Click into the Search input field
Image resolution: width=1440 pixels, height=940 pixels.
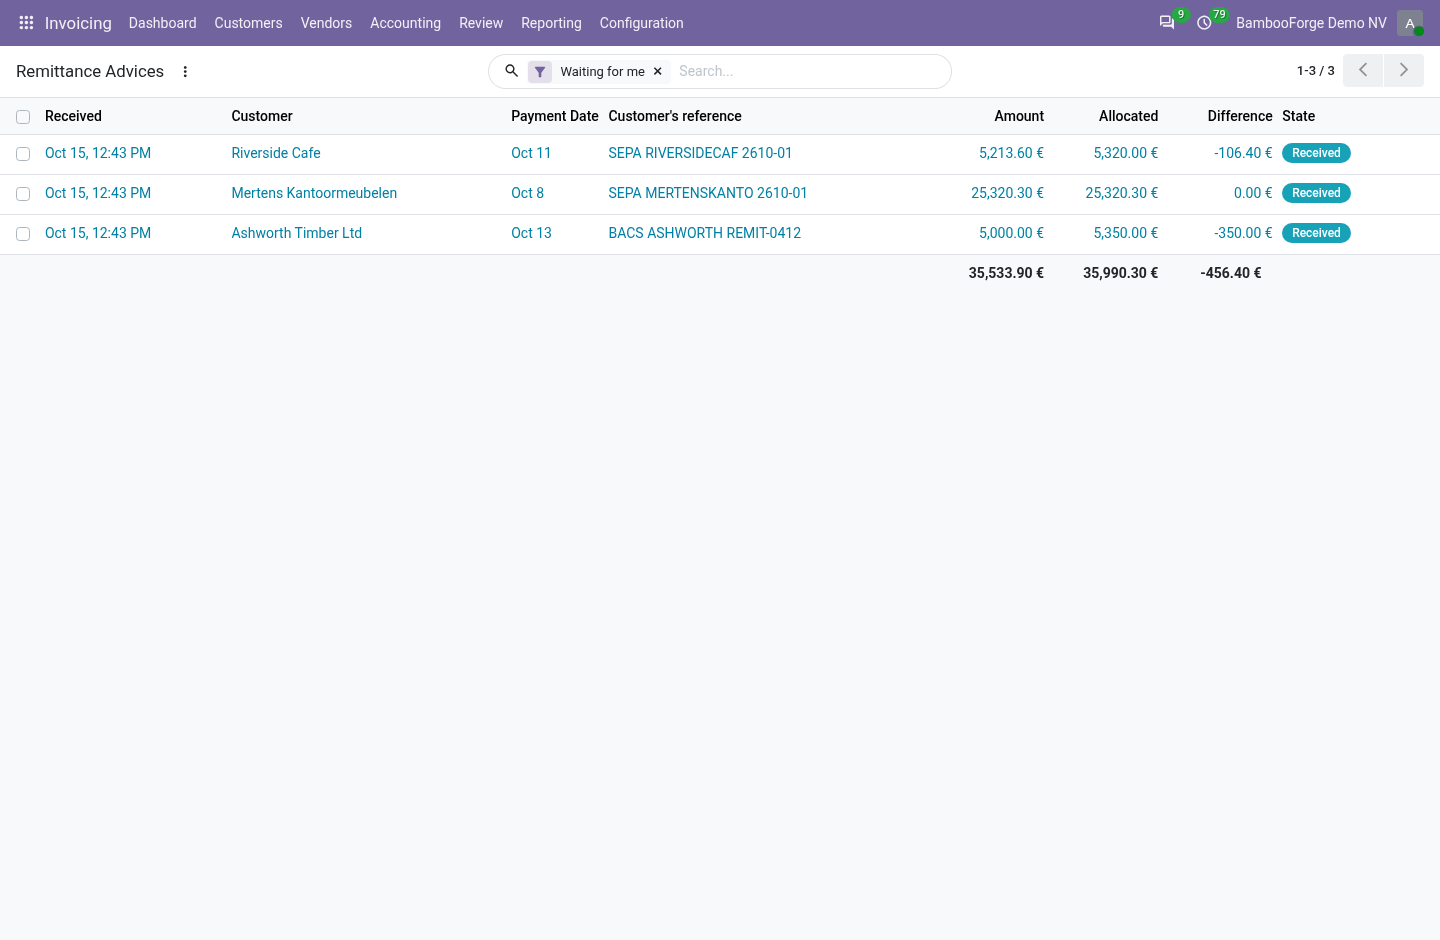tap(808, 71)
